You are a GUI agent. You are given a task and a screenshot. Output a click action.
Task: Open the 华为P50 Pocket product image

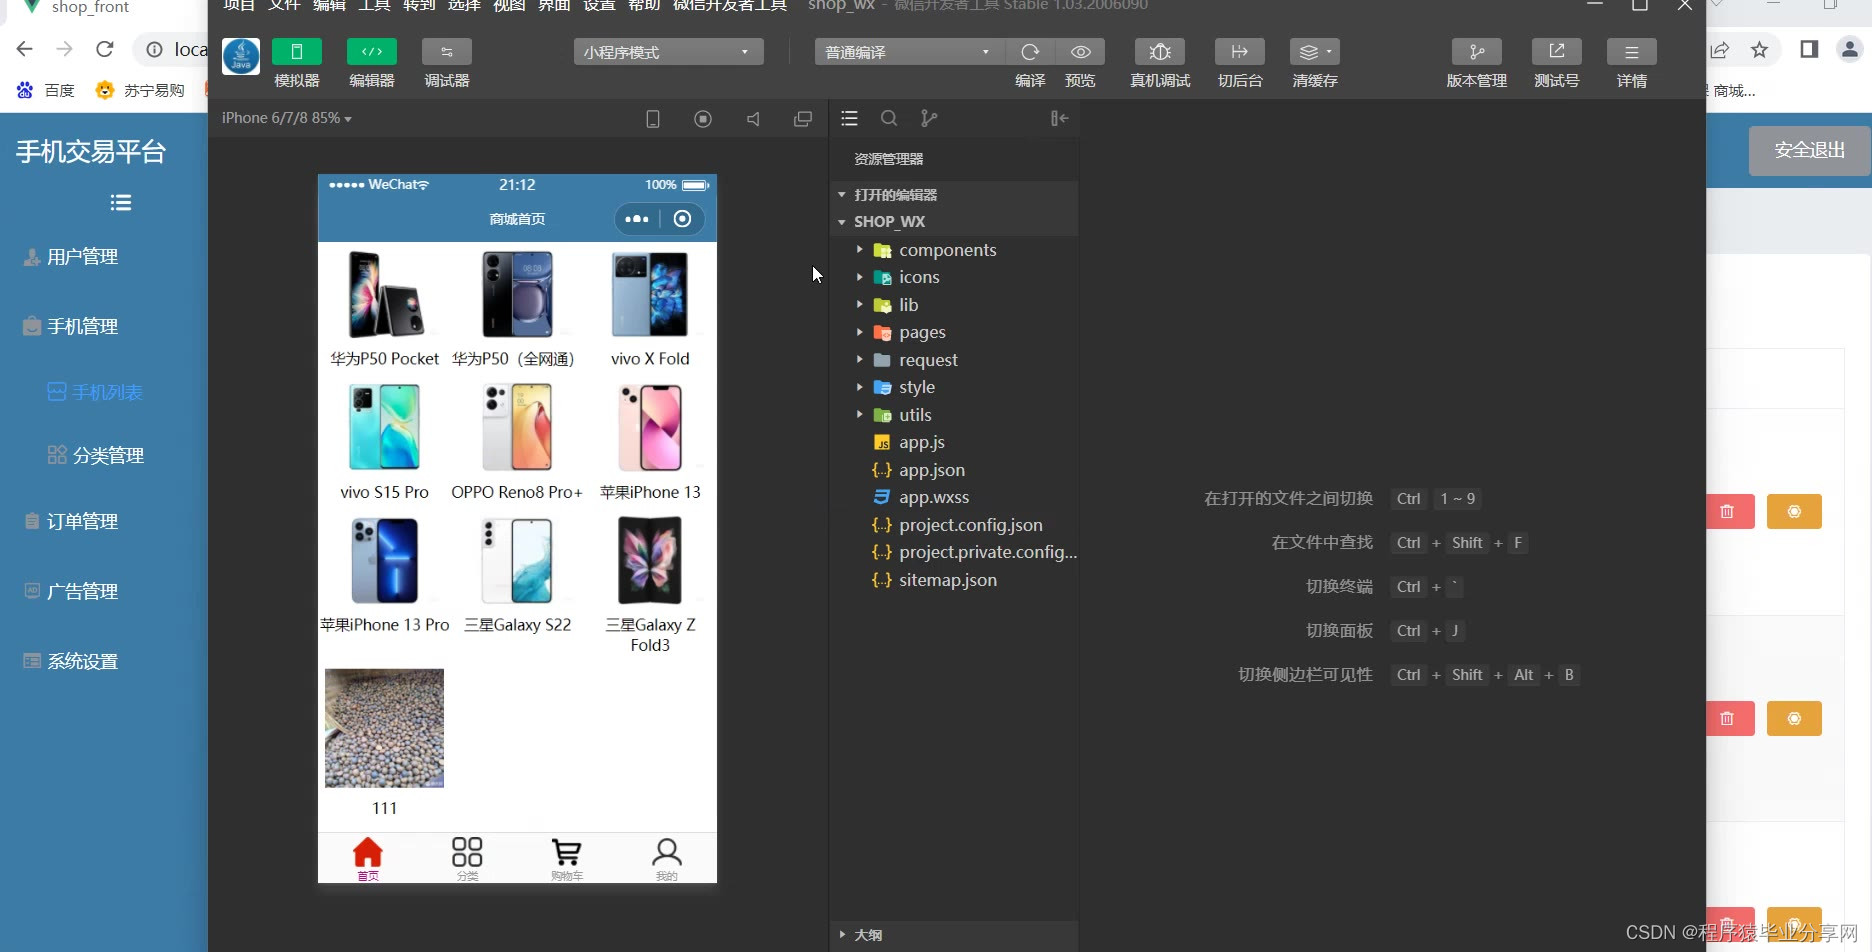(385, 295)
